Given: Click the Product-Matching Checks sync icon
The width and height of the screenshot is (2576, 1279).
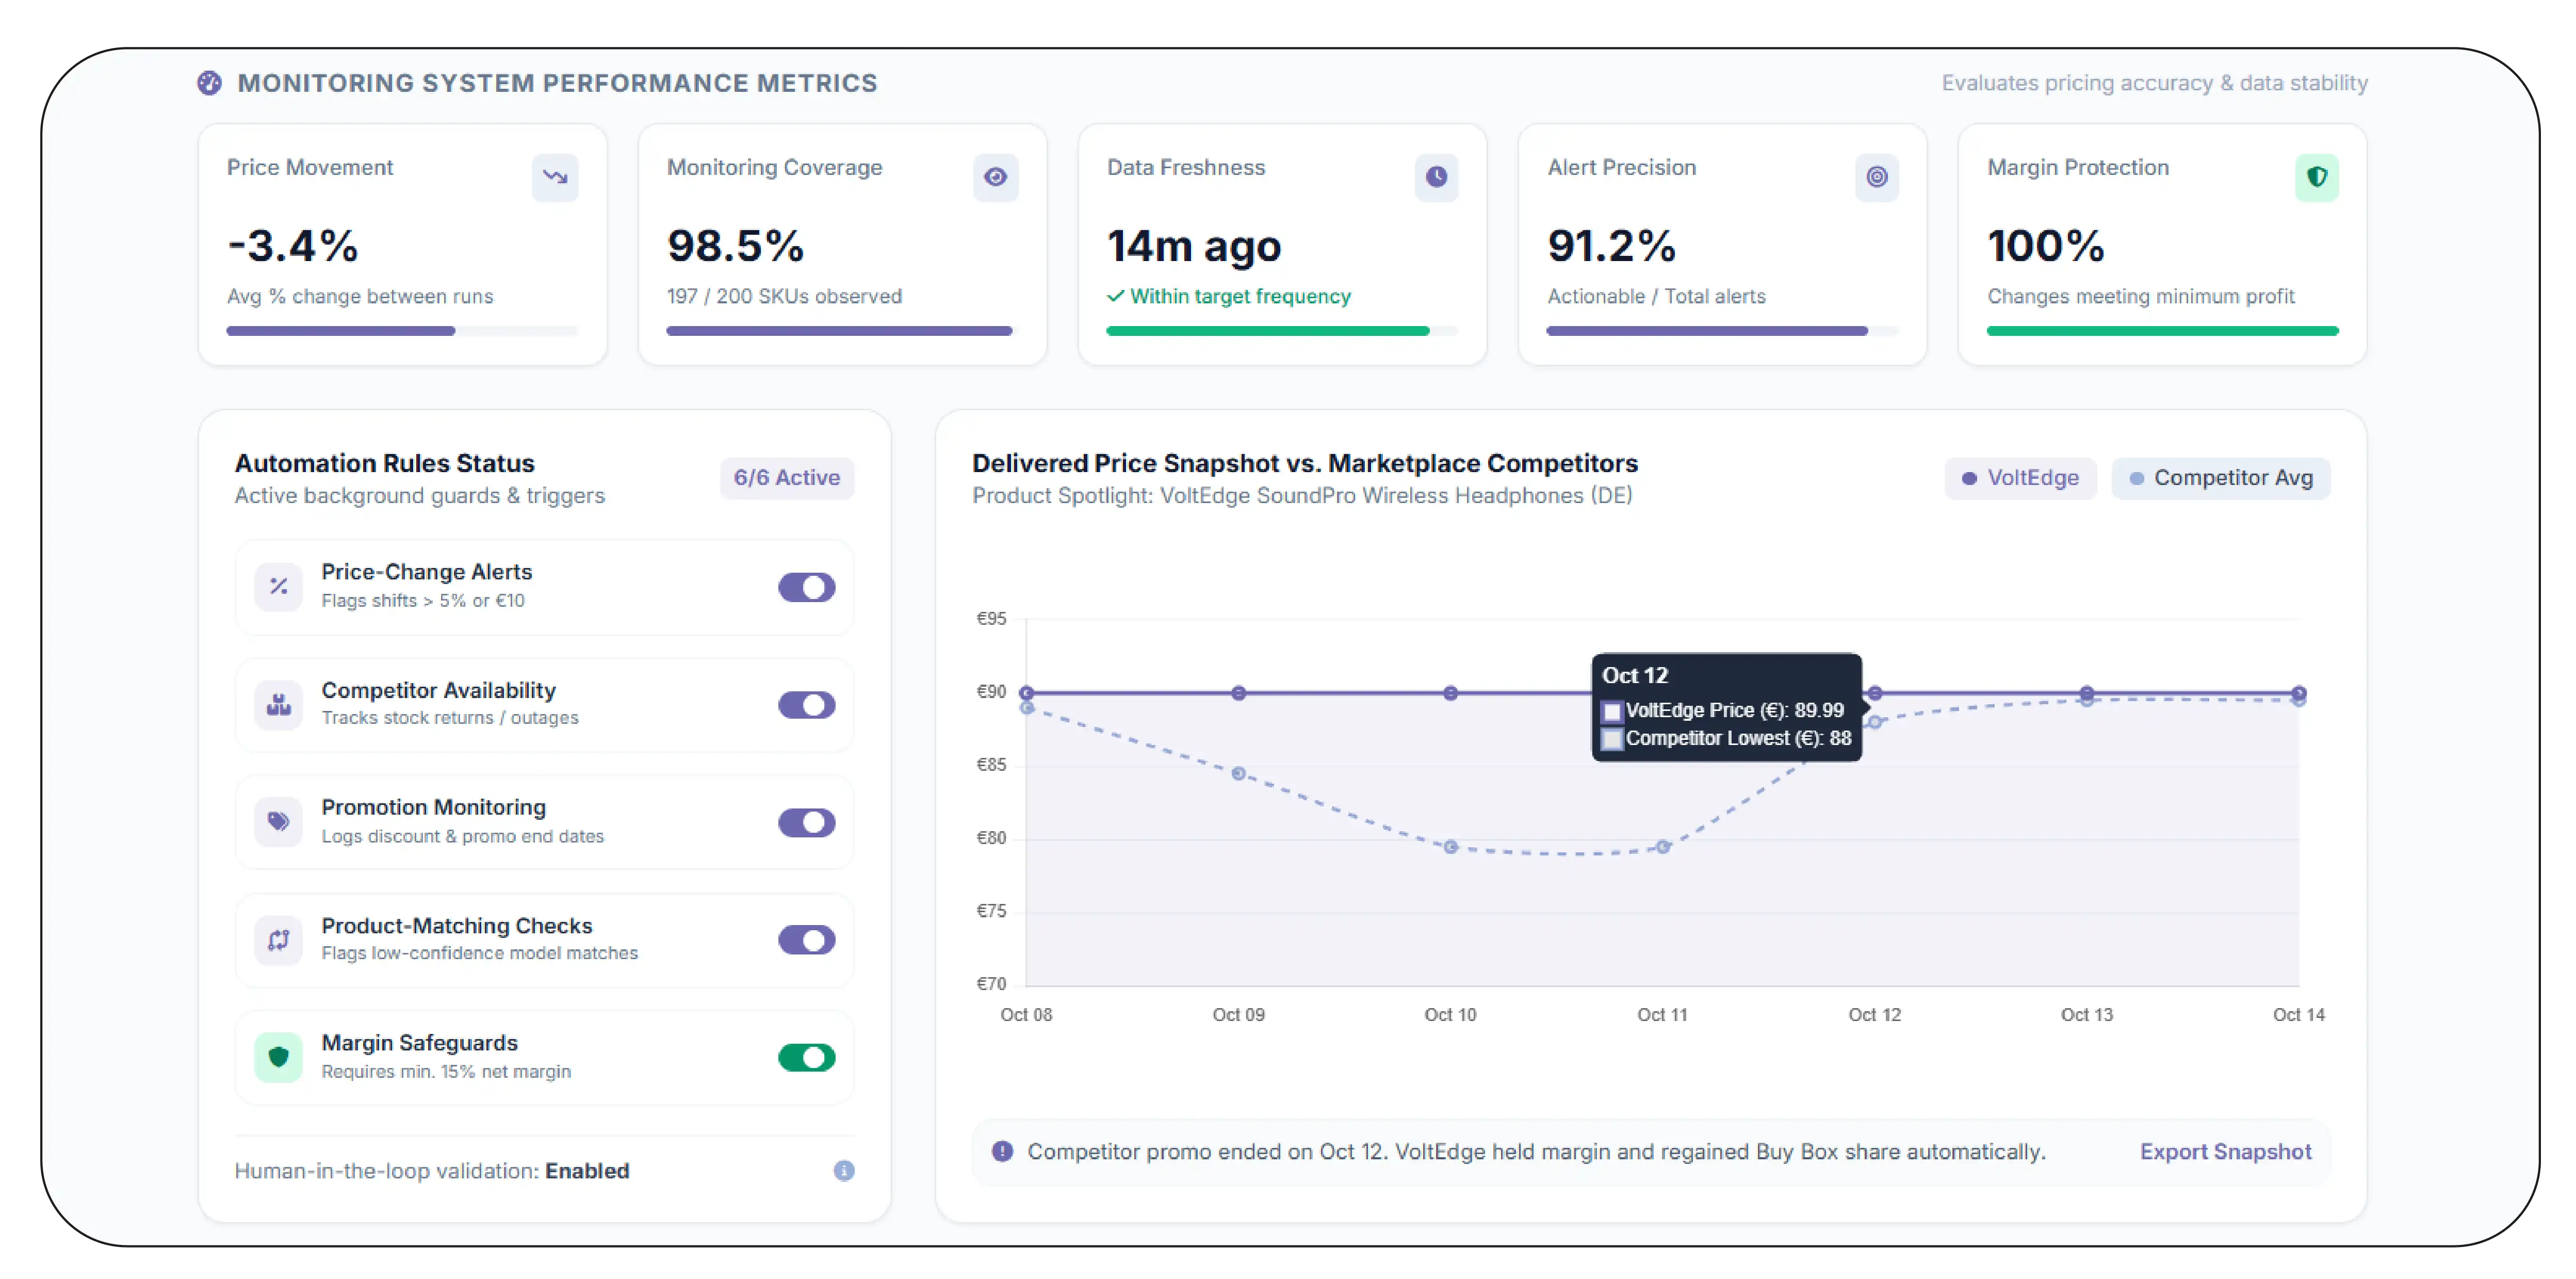Looking at the screenshot, I should 278,939.
